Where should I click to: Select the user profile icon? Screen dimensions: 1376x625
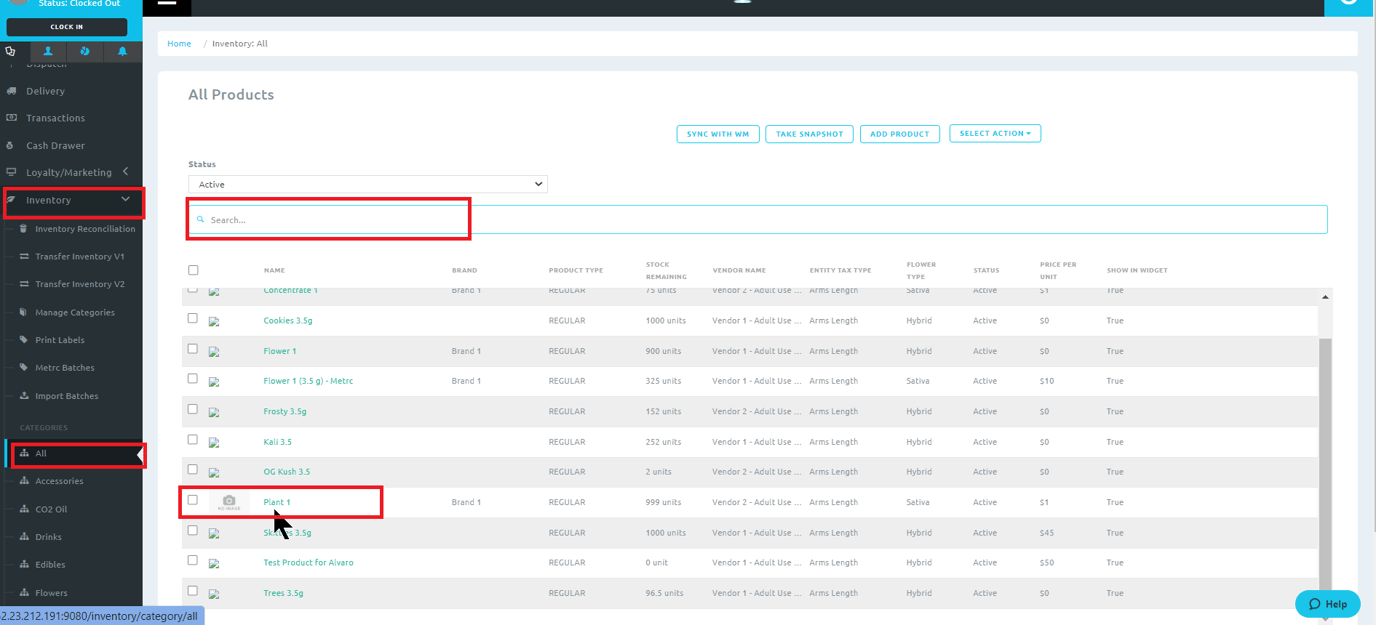click(x=47, y=51)
